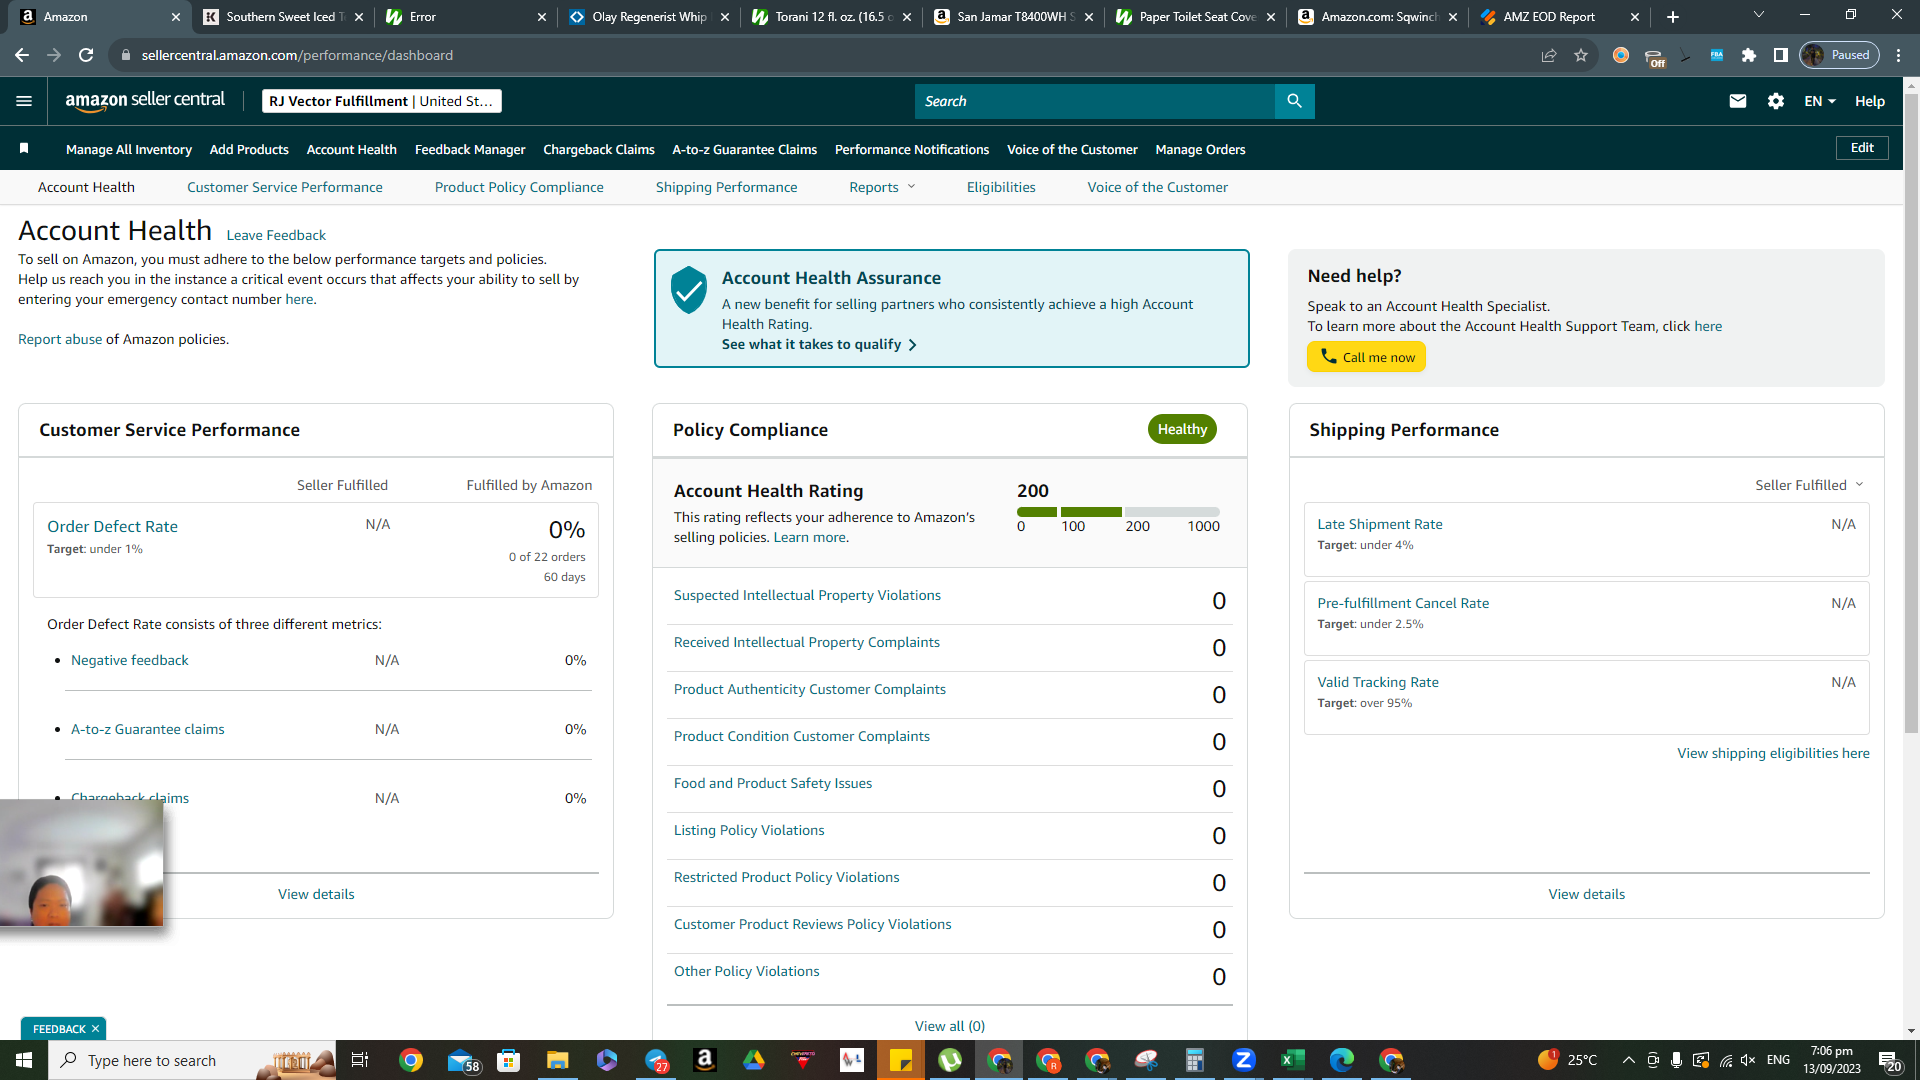Reload the page with the refresh icon
Image resolution: width=1920 pixels, height=1080 pixels.
click(x=86, y=55)
